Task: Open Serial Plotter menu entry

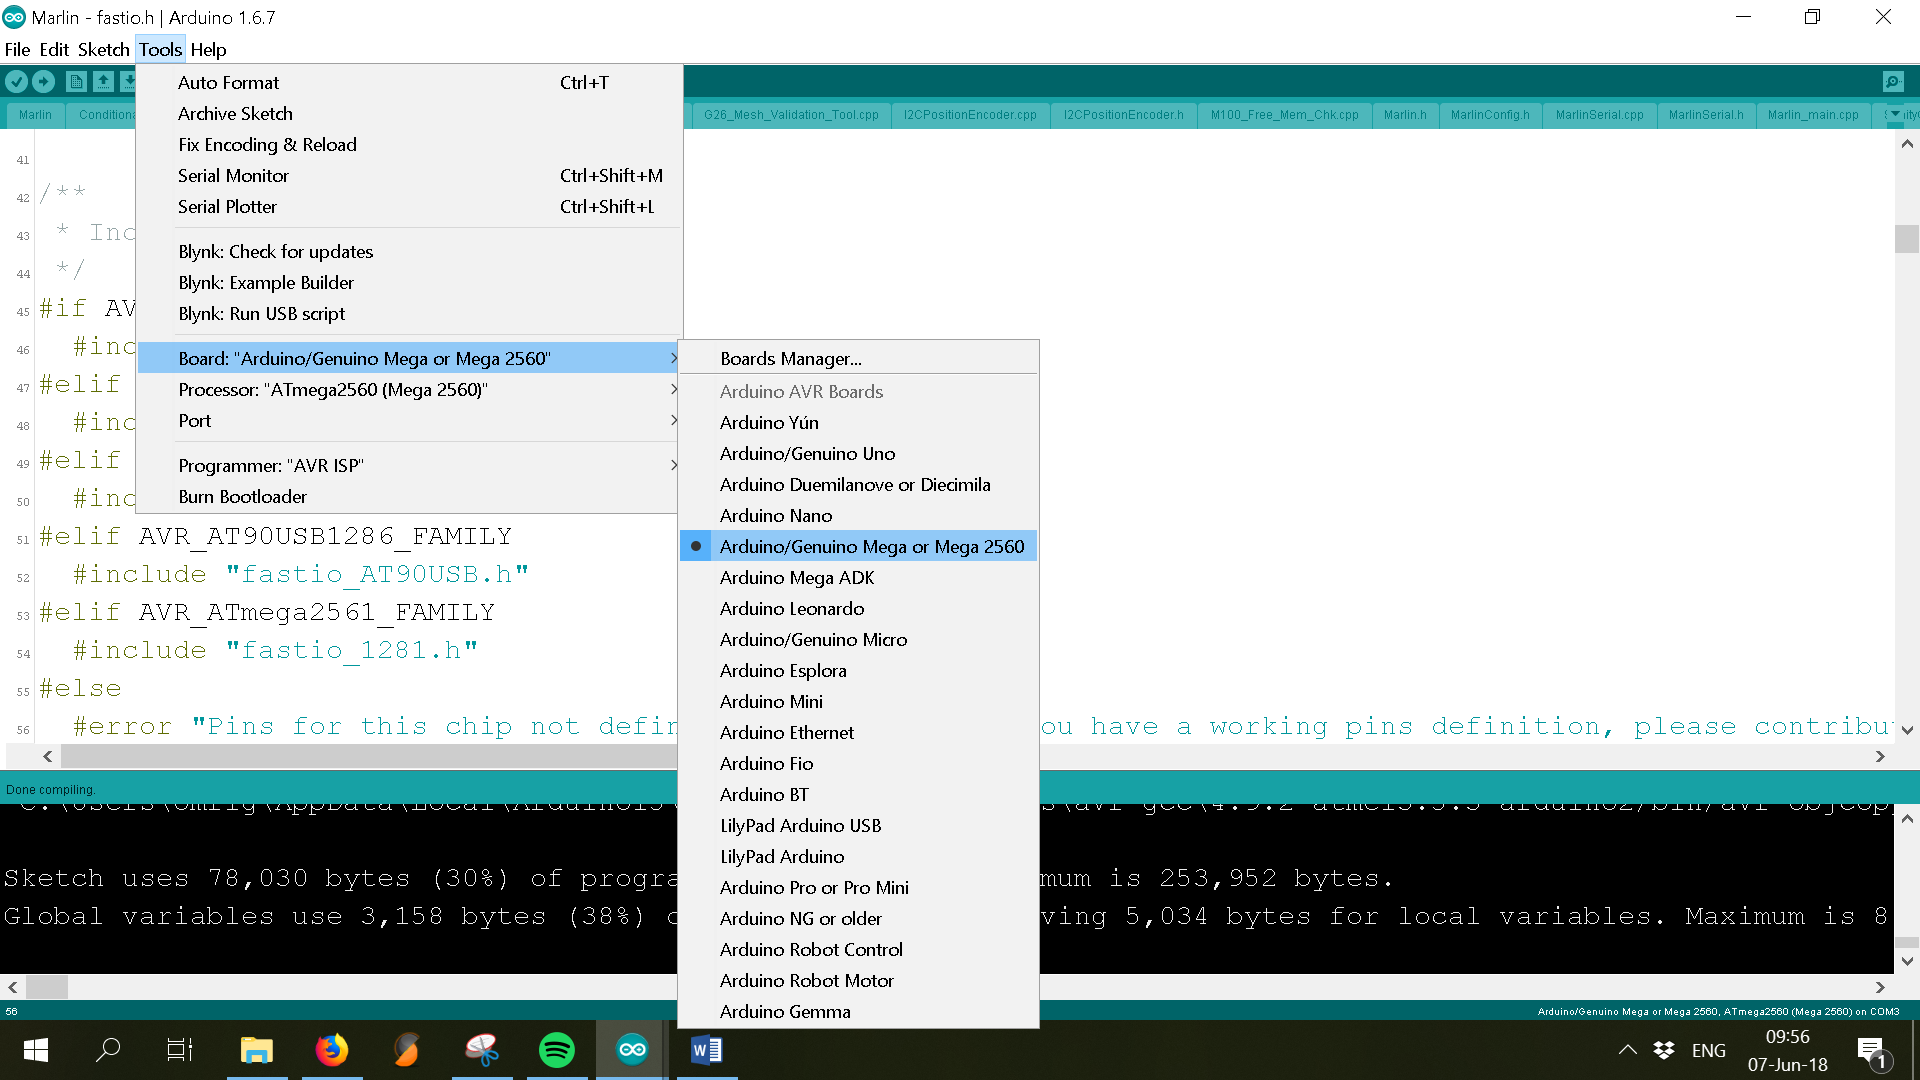Action: 409,206
